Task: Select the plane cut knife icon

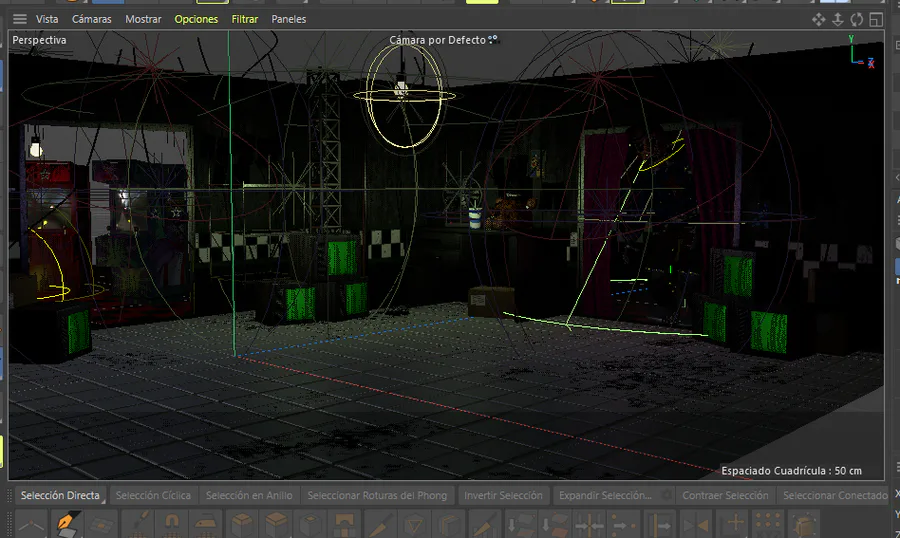Action: pyautogui.click(x=485, y=524)
